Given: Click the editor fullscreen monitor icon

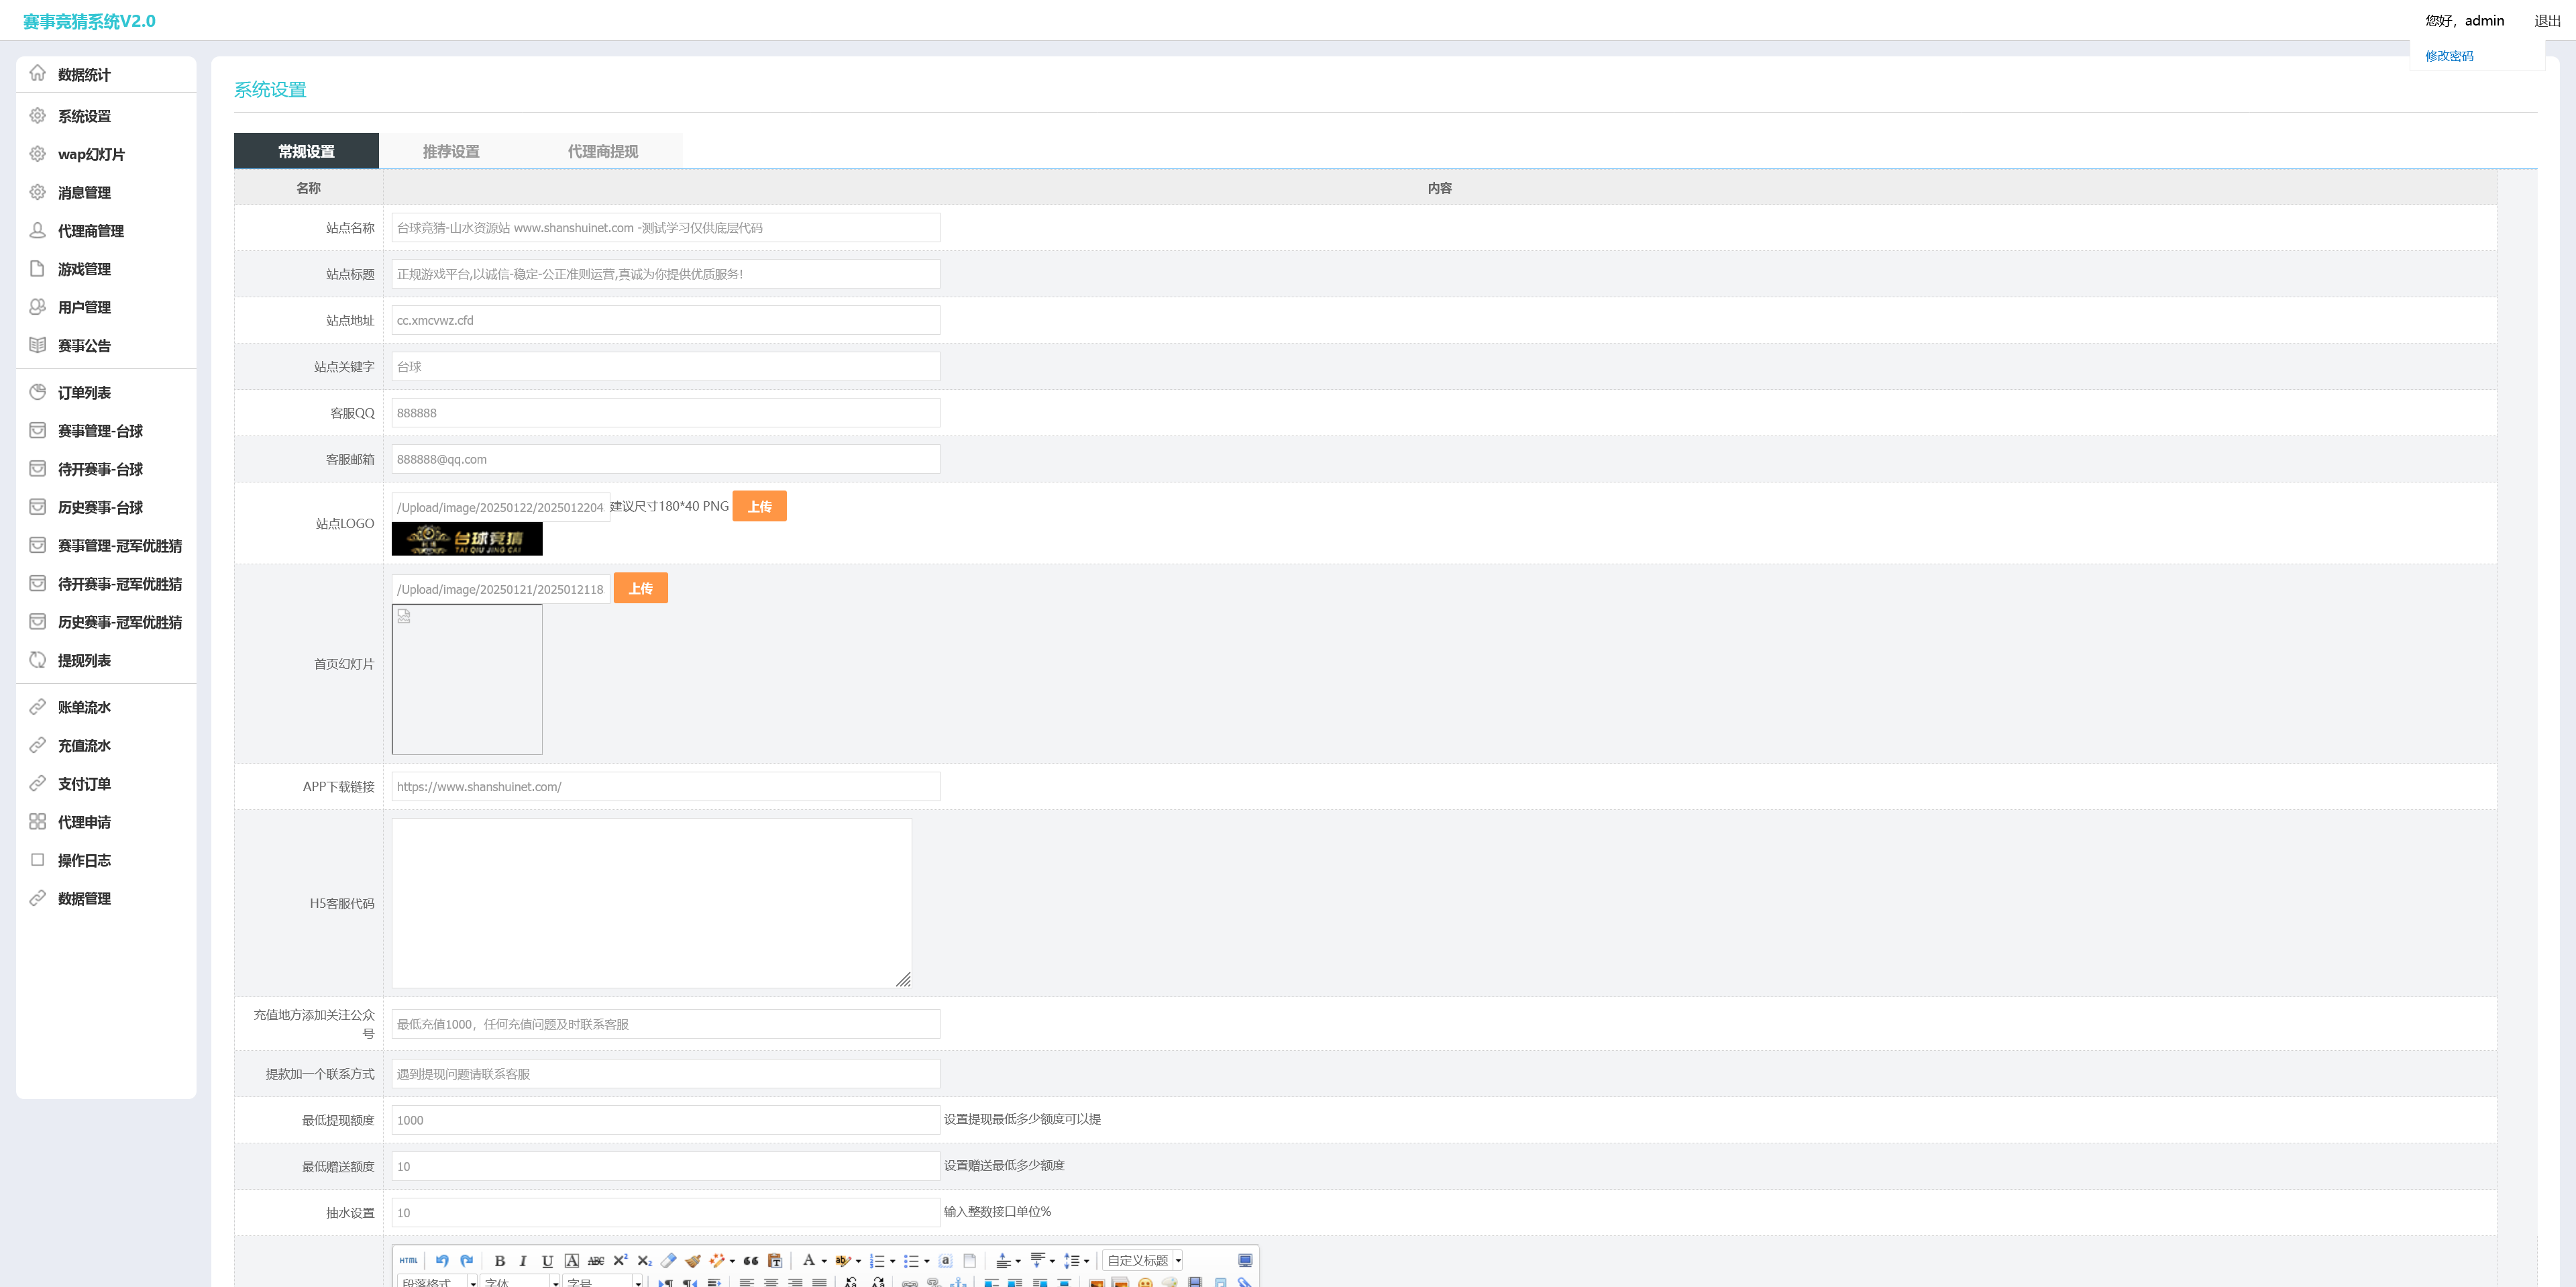Looking at the screenshot, I should click(x=1245, y=1260).
